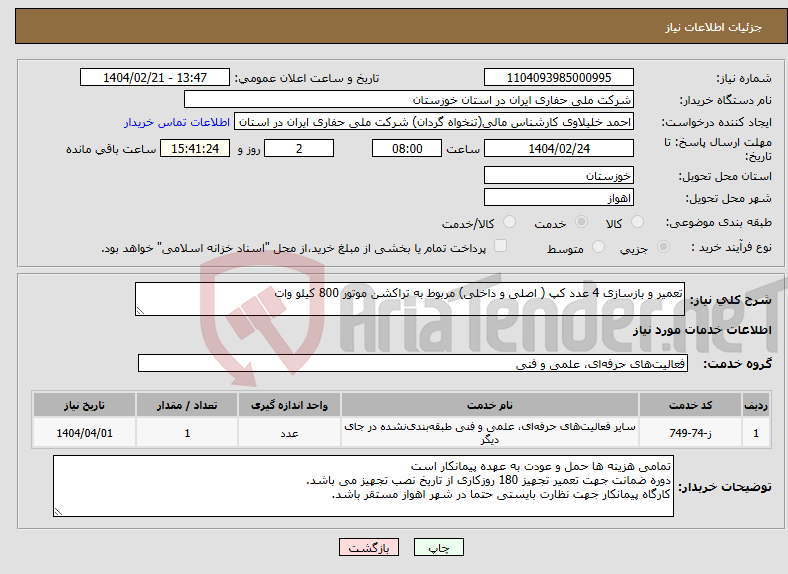The image size is (788, 574).
Task: Click the نوع فرآیند خرید label
Action: point(731,247)
